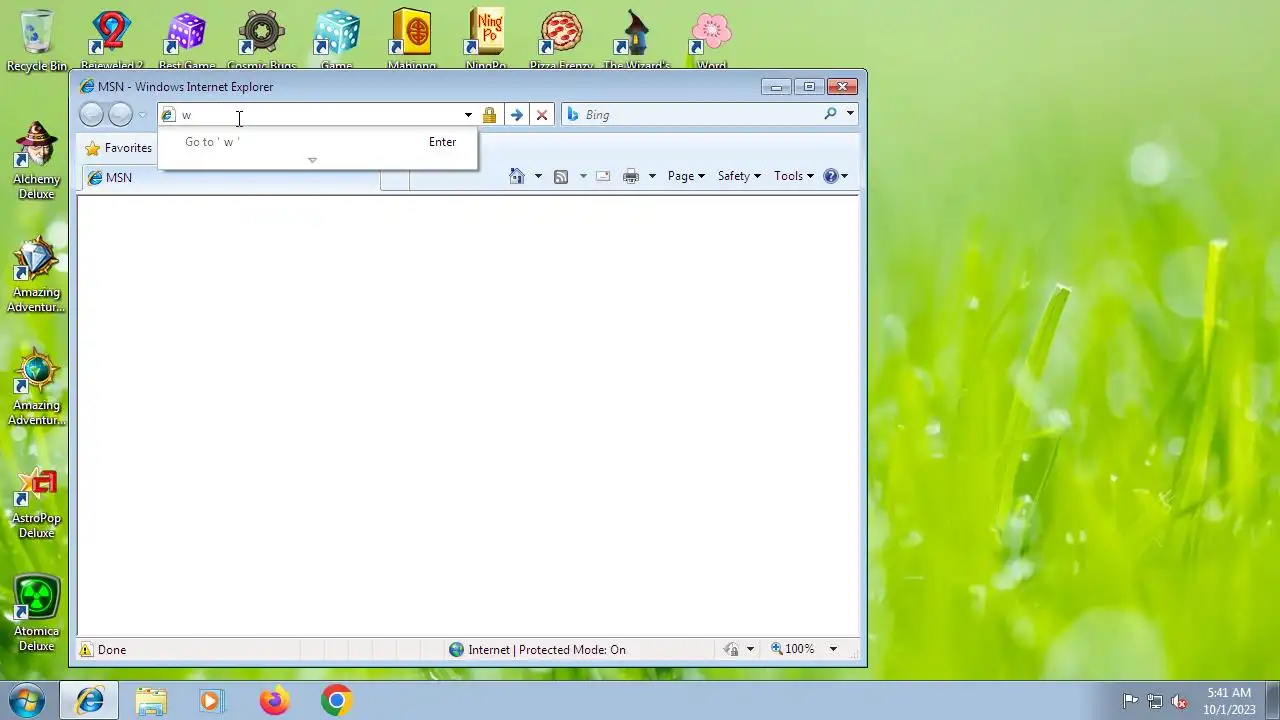Minimize the Internet Explorer window
1280x720 pixels.
[776, 87]
